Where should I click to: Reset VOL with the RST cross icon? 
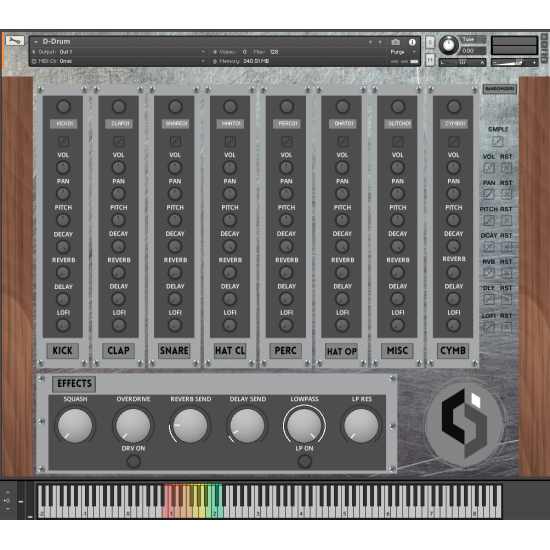[506, 168]
